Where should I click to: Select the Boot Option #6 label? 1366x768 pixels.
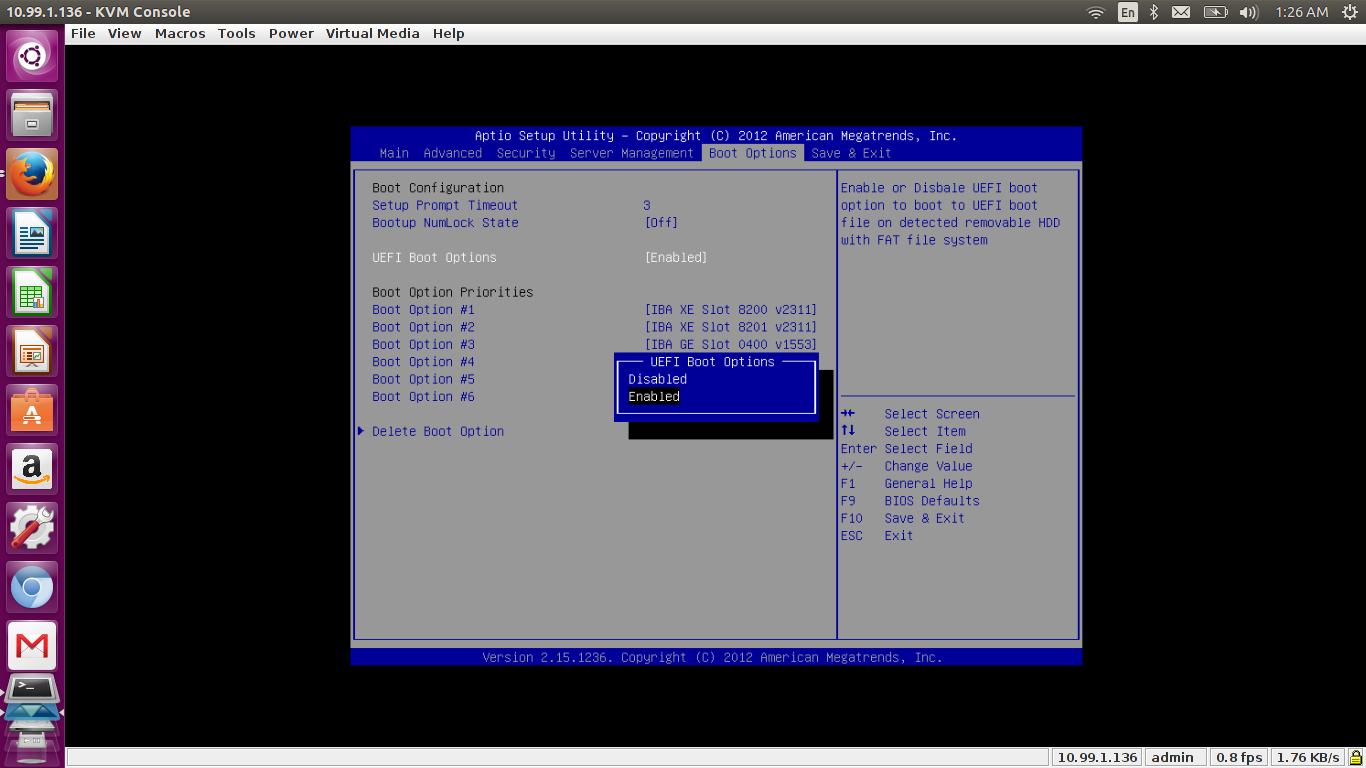coord(423,397)
